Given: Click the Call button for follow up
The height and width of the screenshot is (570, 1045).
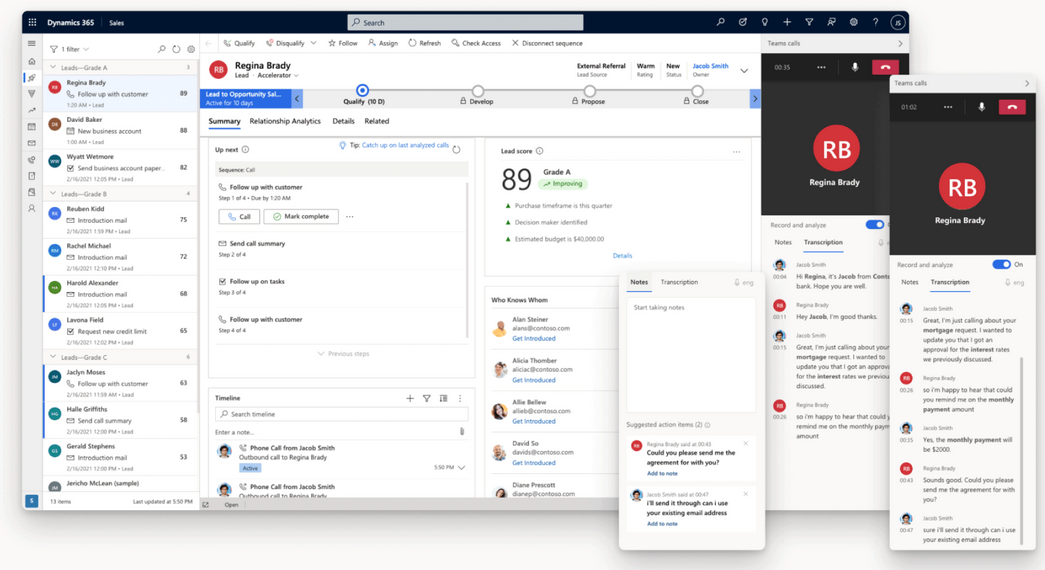Looking at the screenshot, I should (239, 216).
